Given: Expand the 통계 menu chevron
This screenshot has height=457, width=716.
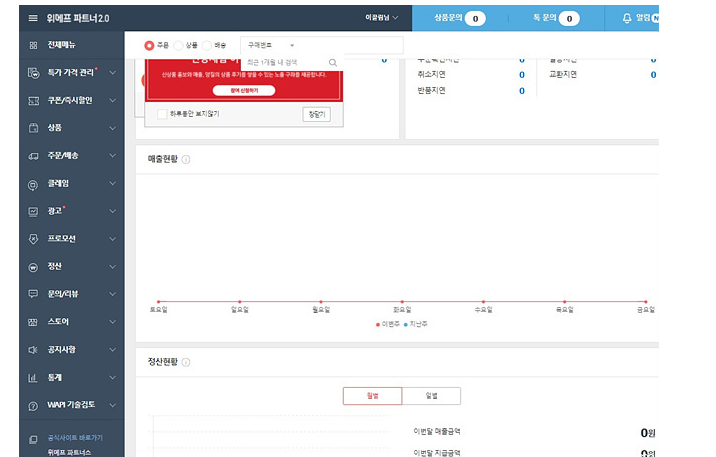Looking at the screenshot, I should tap(113, 378).
